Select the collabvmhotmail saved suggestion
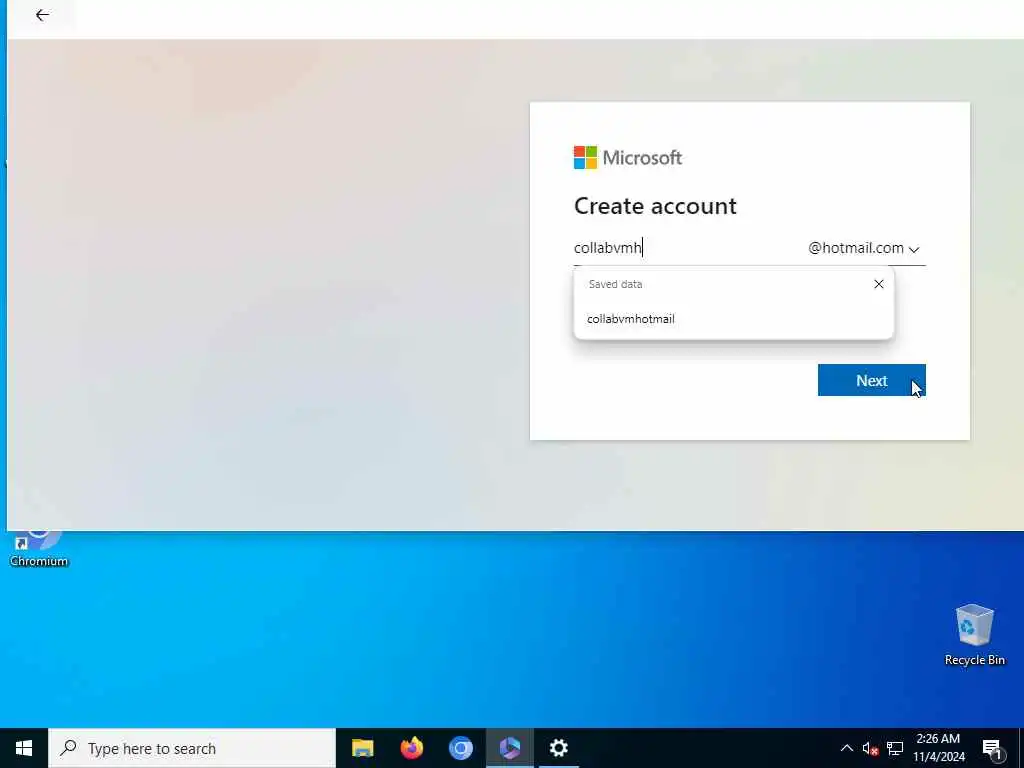 click(733, 319)
